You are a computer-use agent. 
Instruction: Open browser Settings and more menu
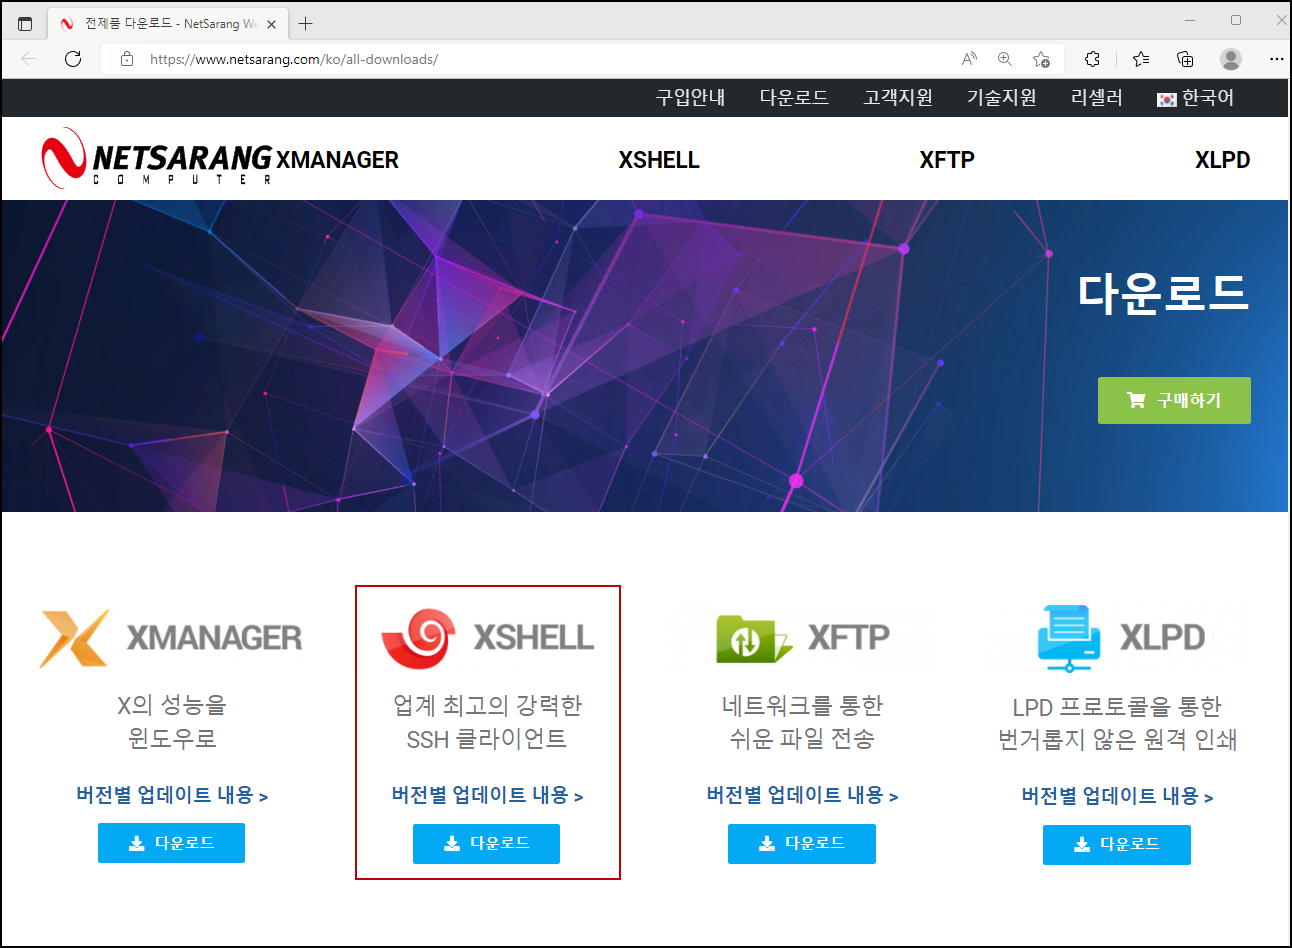click(1276, 59)
